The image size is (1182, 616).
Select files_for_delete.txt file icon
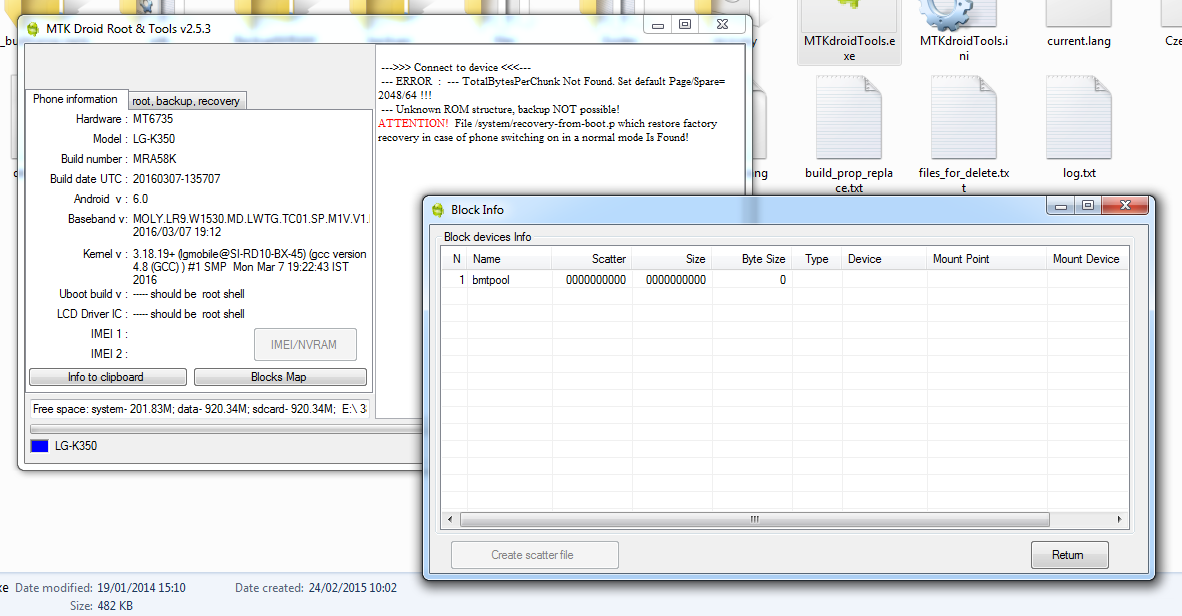[963, 134]
